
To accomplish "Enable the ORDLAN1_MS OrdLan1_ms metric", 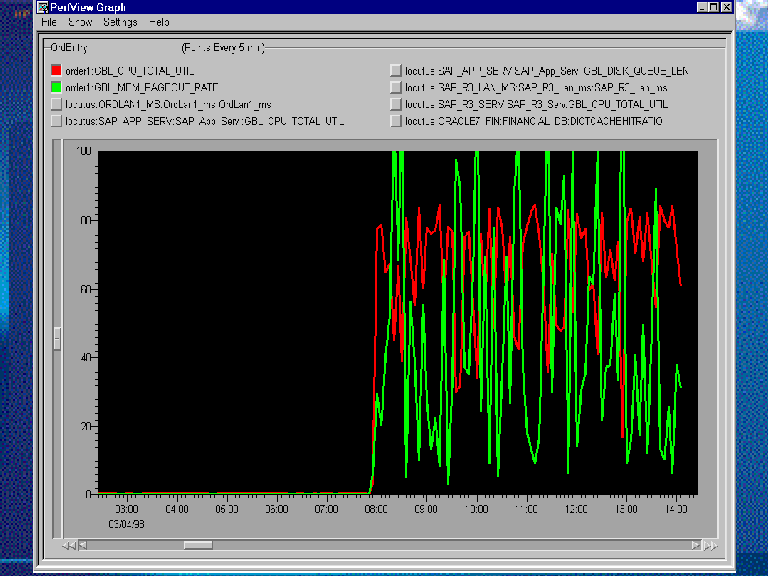I will click(56, 104).
